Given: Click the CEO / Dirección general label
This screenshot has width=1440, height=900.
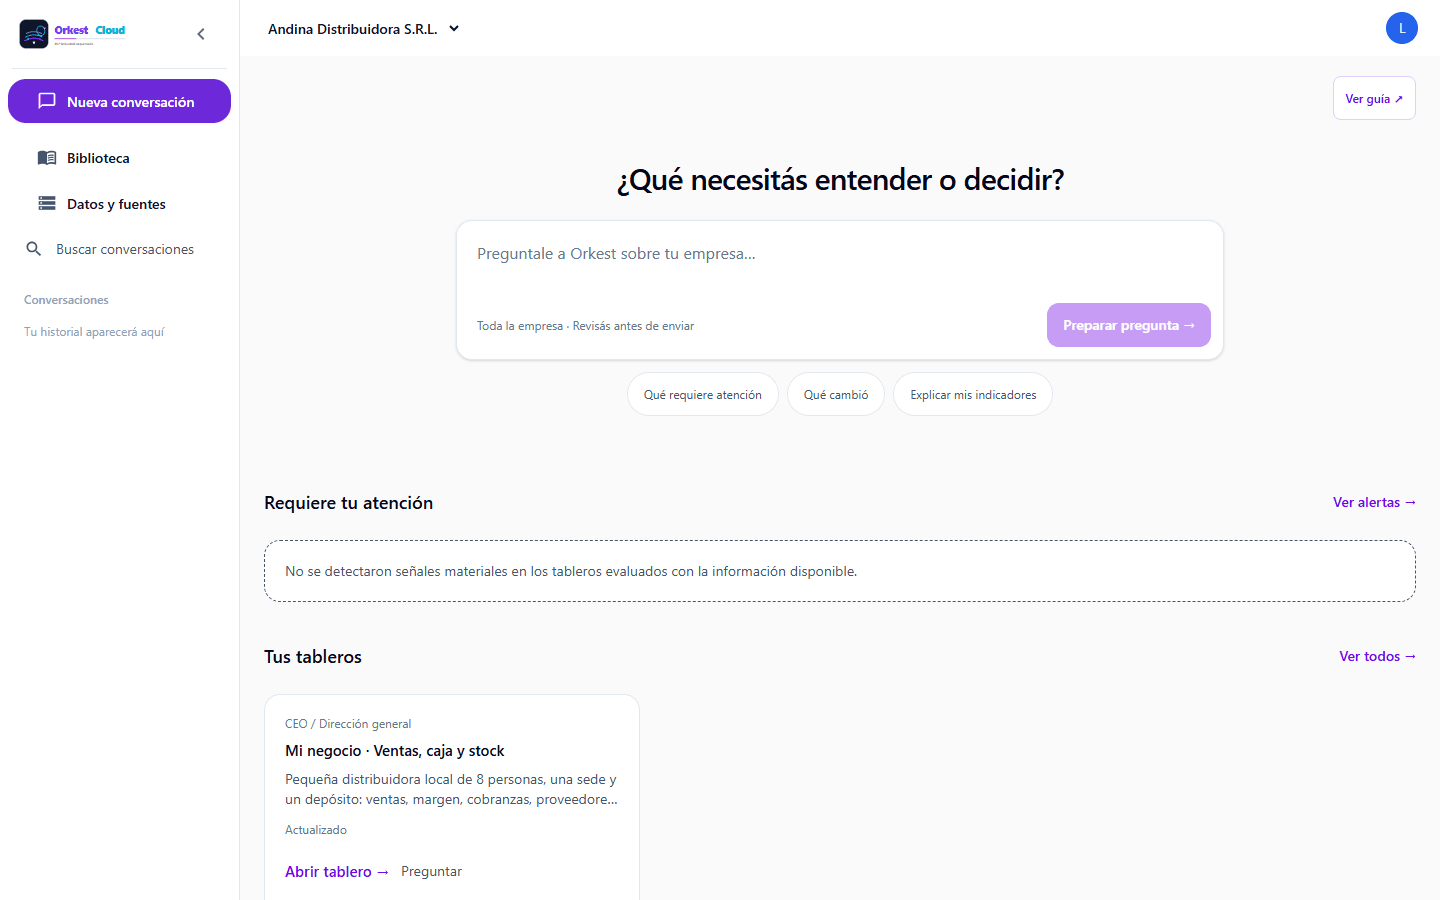Looking at the screenshot, I should click(348, 724).
